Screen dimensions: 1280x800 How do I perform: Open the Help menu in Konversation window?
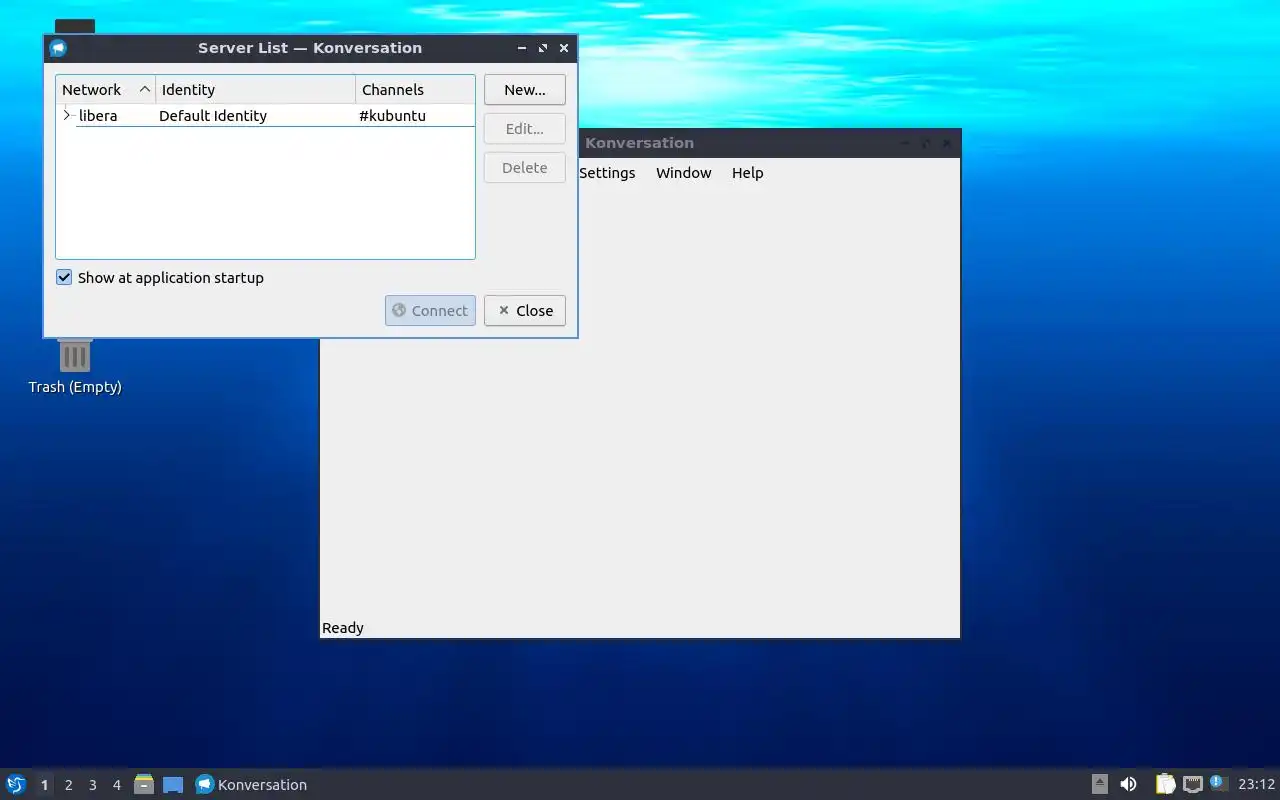coord(747,172)
